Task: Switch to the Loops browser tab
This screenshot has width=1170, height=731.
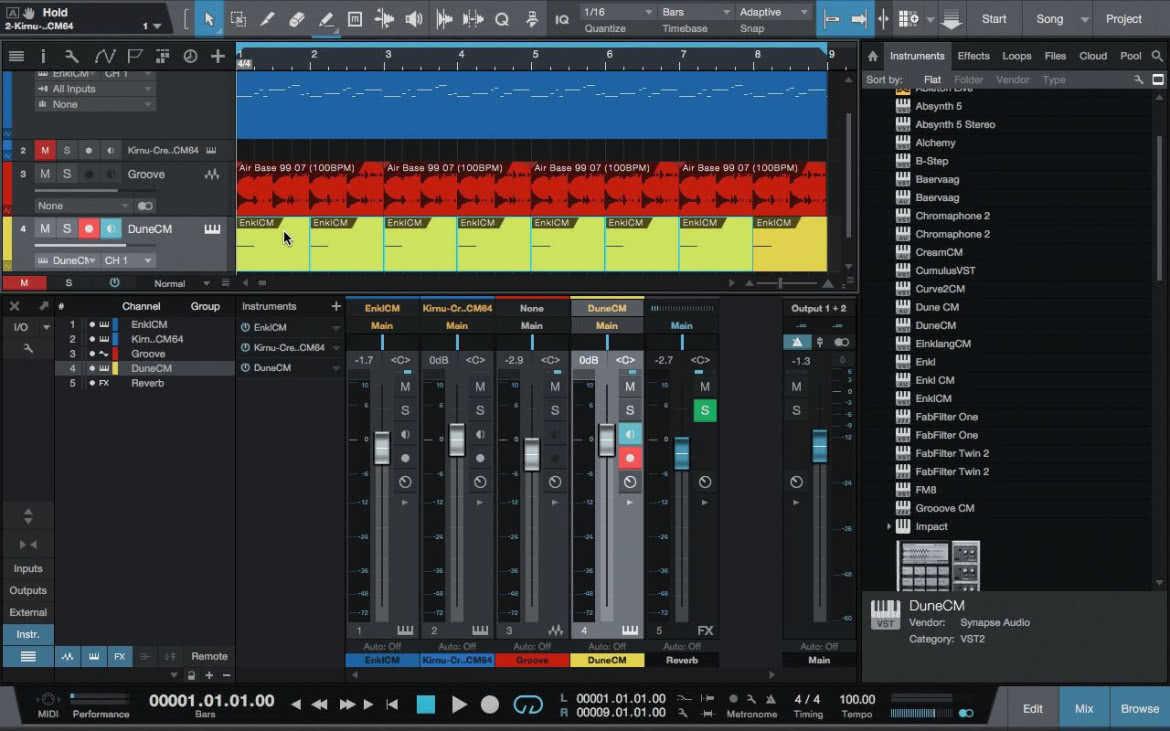Action: click(x=1016, y=56)
